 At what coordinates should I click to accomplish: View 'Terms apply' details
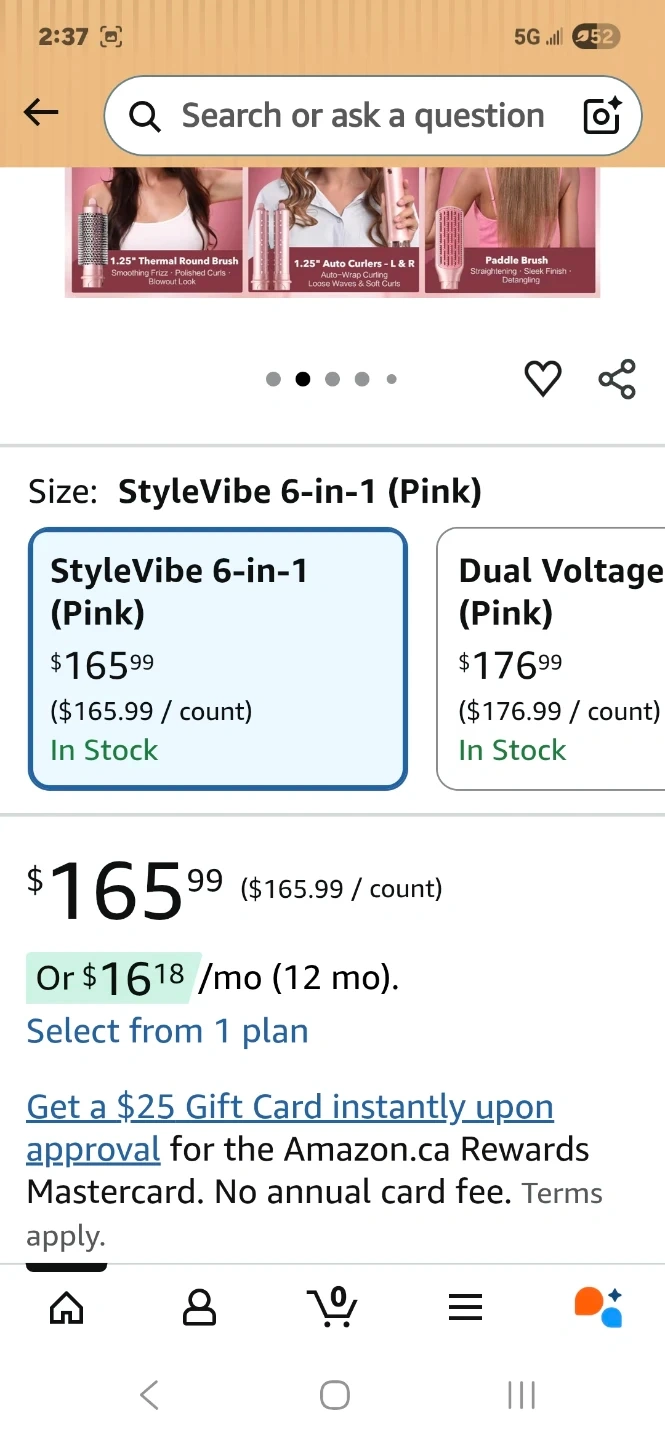click(x=561, y=1194)
